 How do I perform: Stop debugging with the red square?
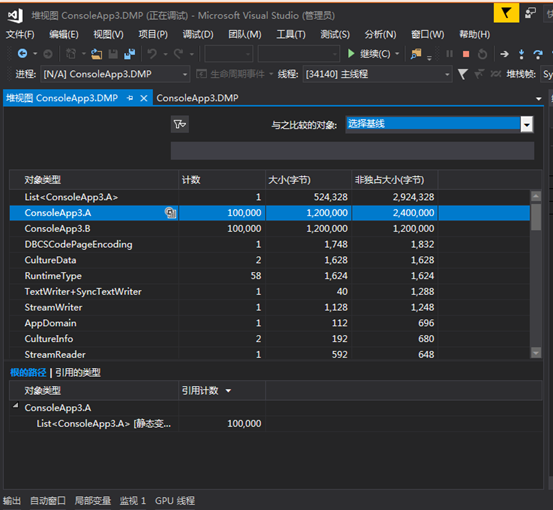point(466,54)
